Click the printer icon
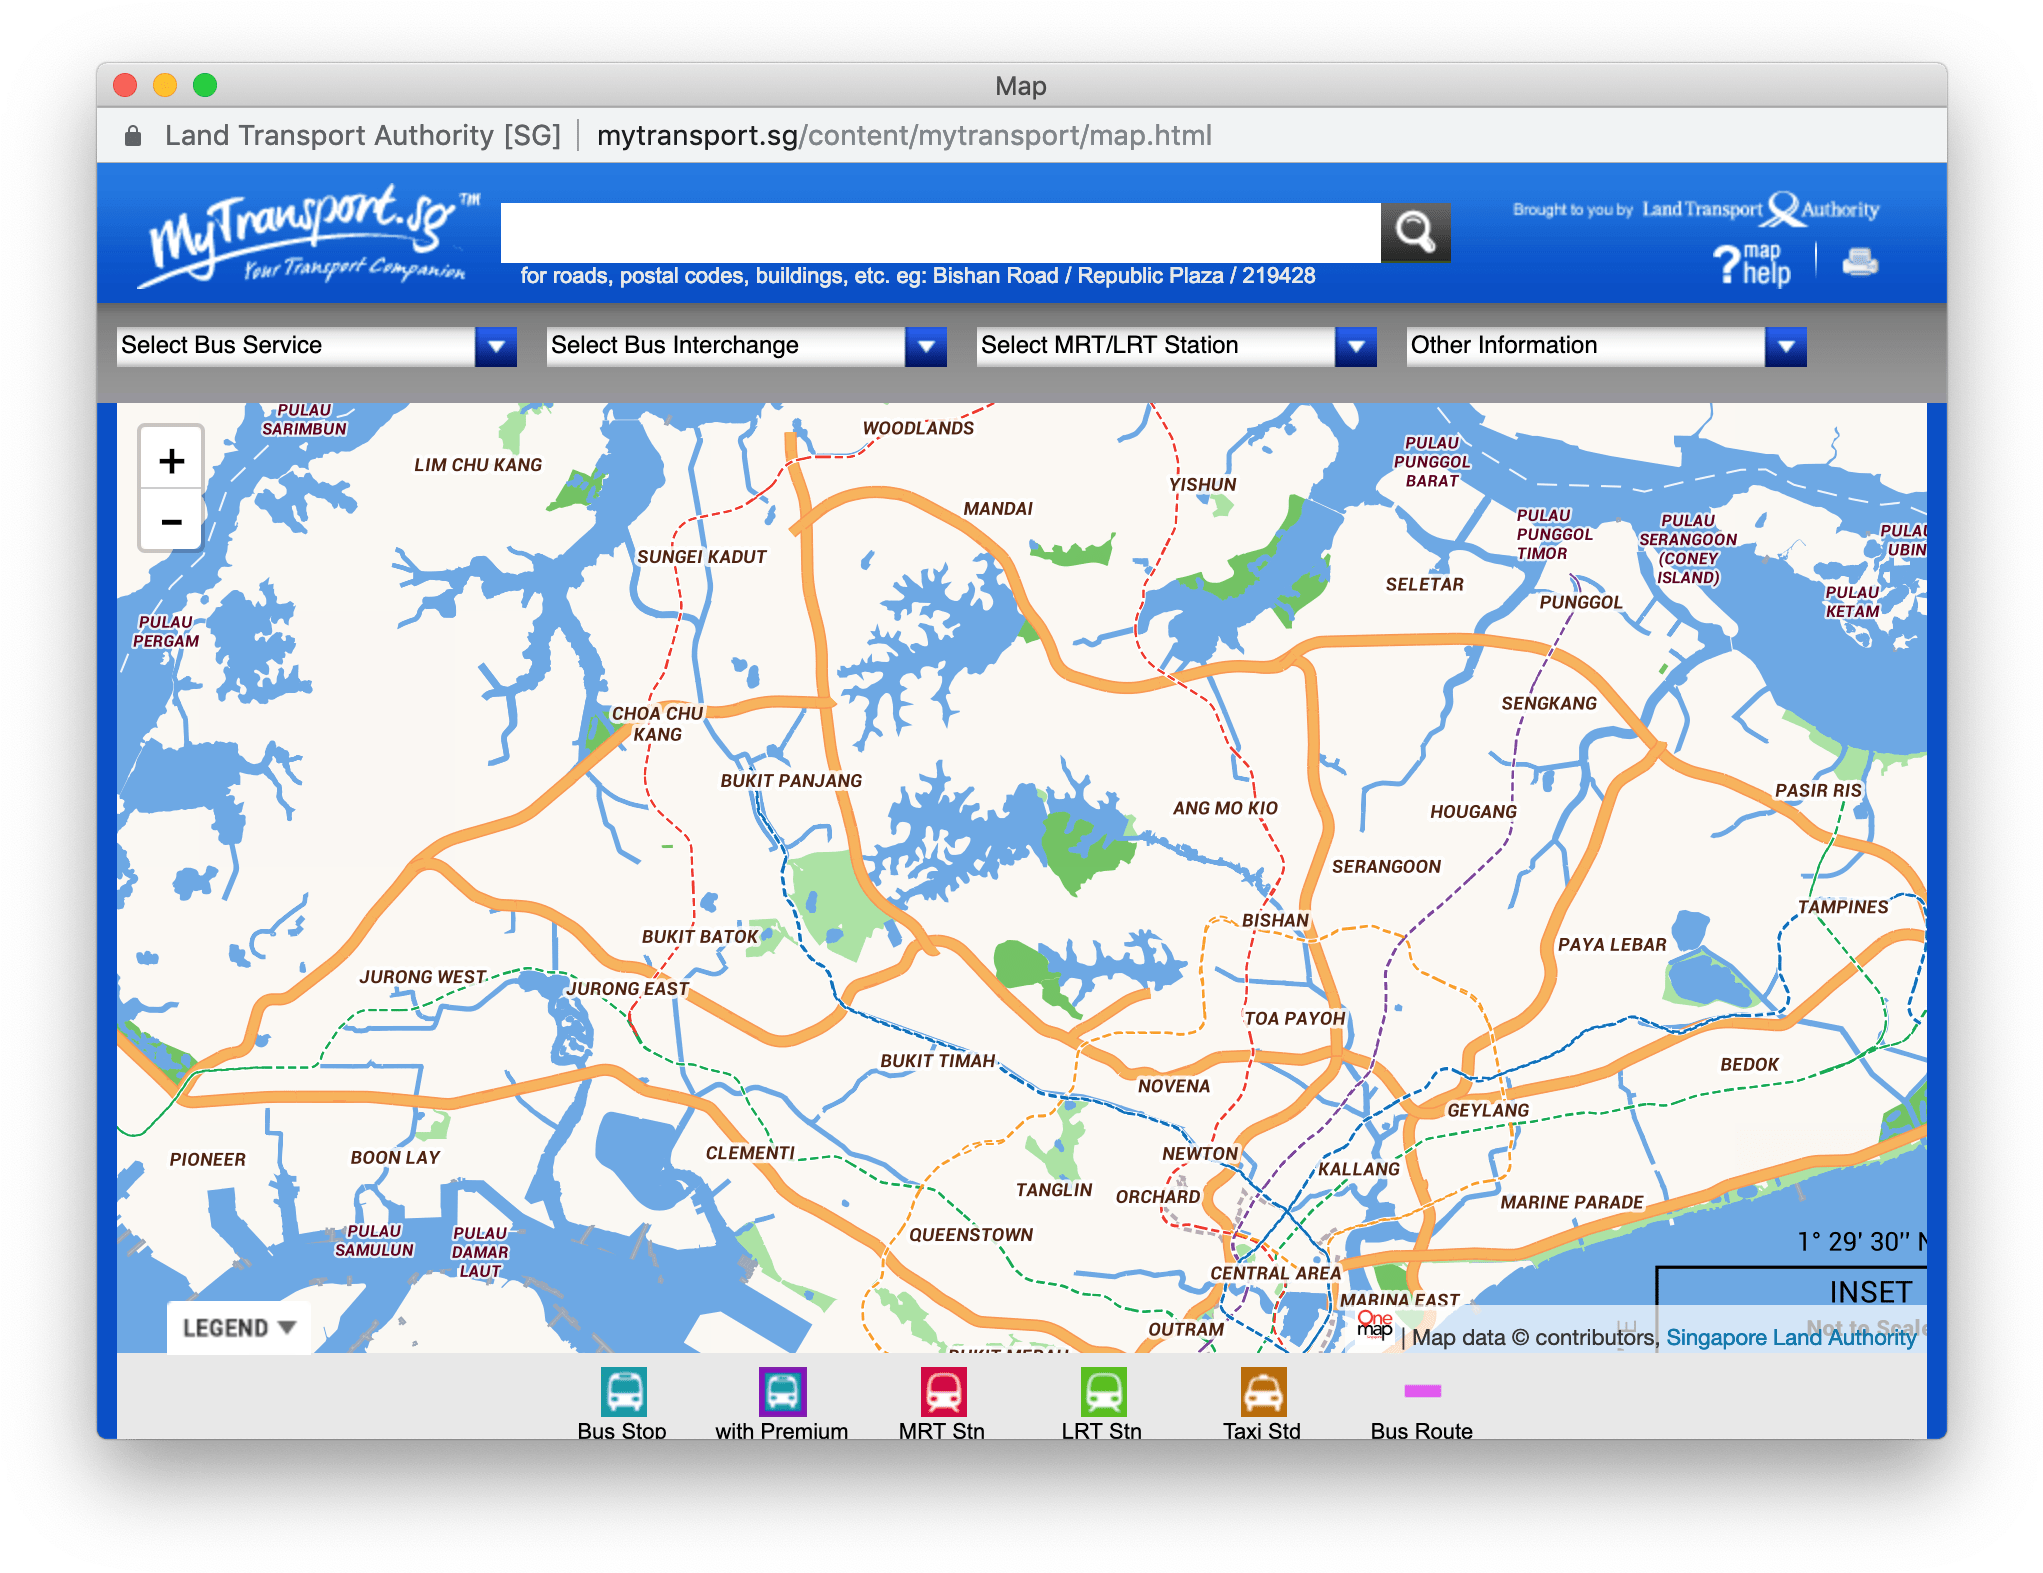Viewport: 2043px width, 1573px height. pos(1859,262)
